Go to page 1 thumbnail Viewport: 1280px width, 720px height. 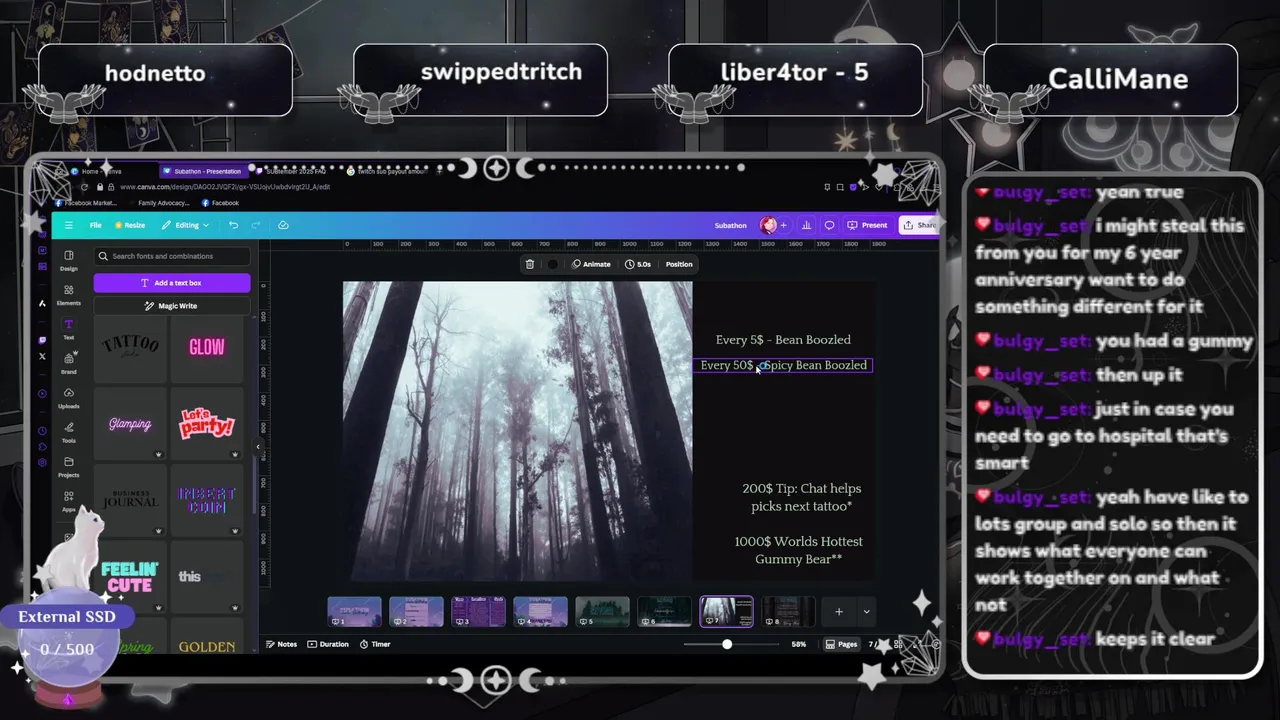(354, 612)
